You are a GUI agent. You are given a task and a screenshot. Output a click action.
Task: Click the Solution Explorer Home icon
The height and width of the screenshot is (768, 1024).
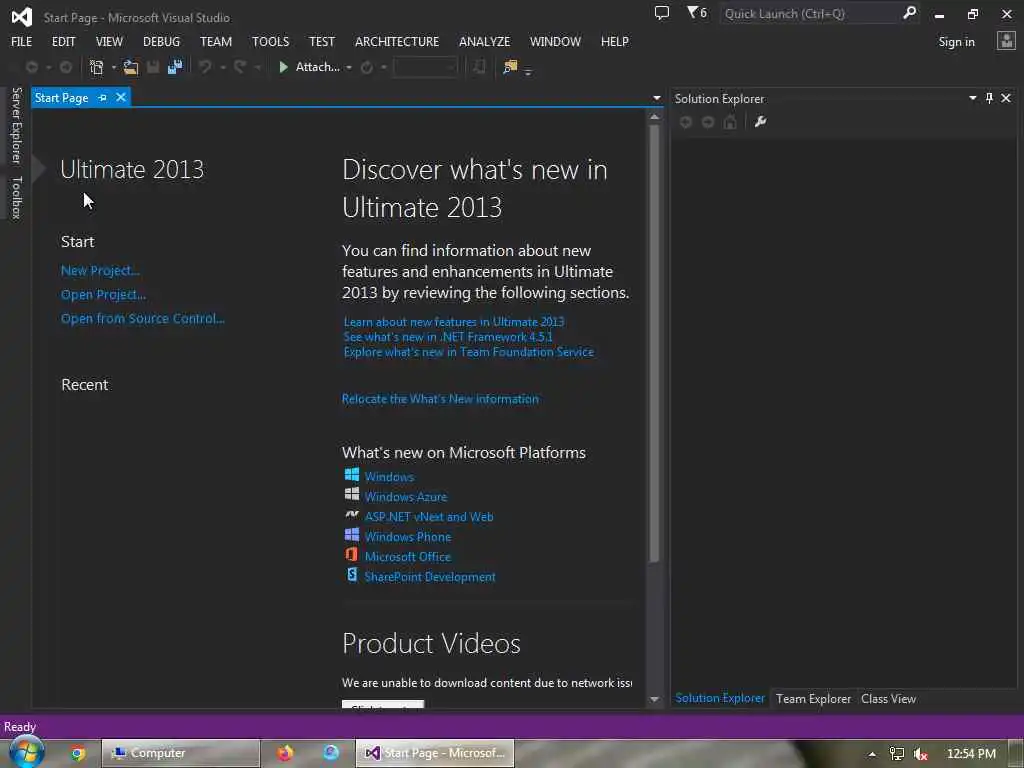point(730,121)
